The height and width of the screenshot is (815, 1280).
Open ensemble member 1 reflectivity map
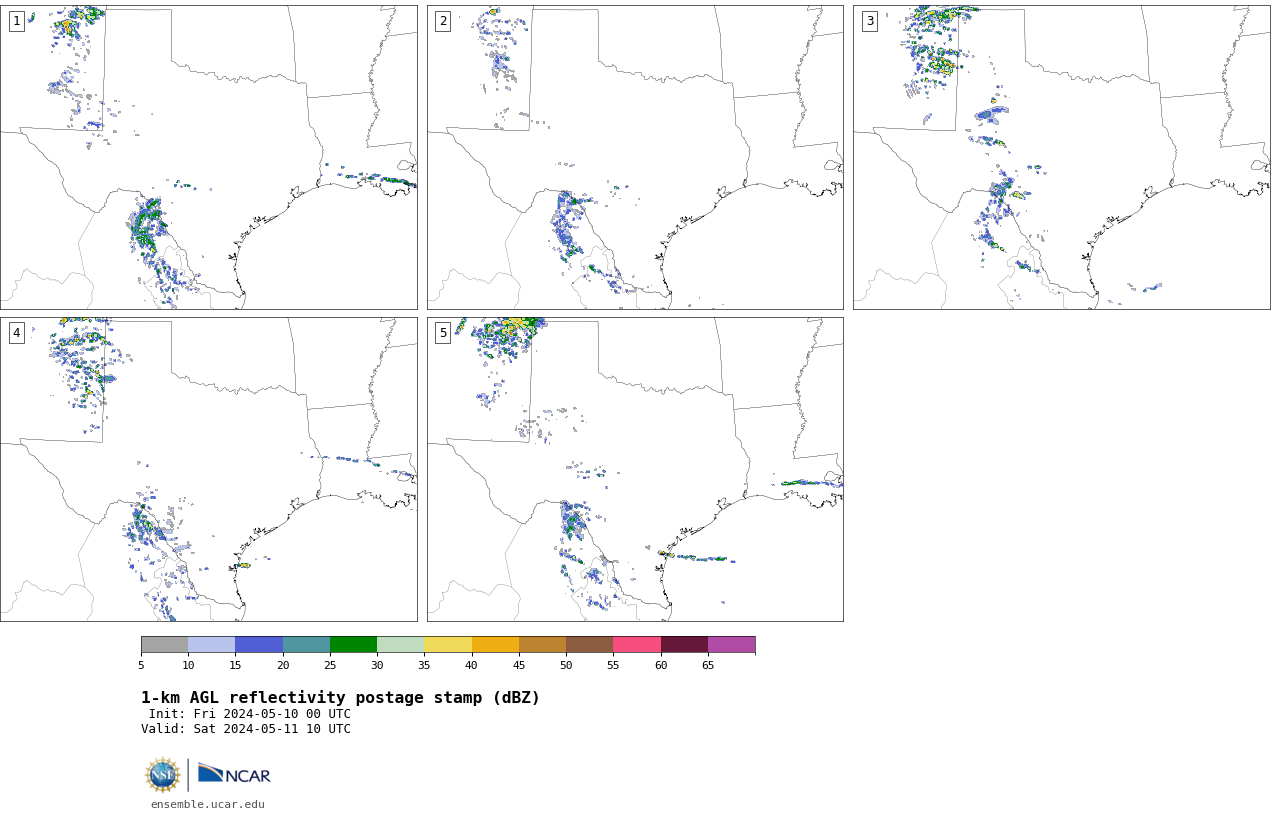click(x=209, y=157)
